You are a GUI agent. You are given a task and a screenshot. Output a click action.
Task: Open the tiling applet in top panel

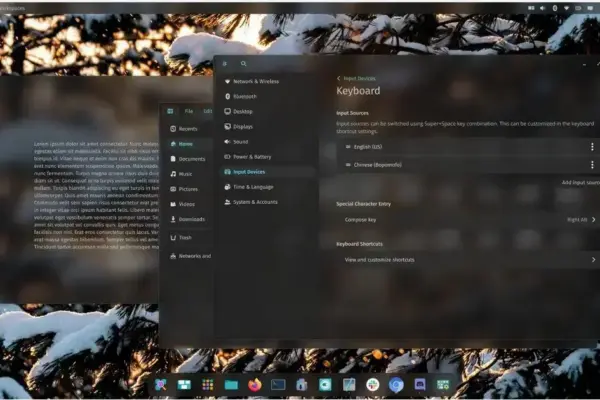tap(531, 8)
